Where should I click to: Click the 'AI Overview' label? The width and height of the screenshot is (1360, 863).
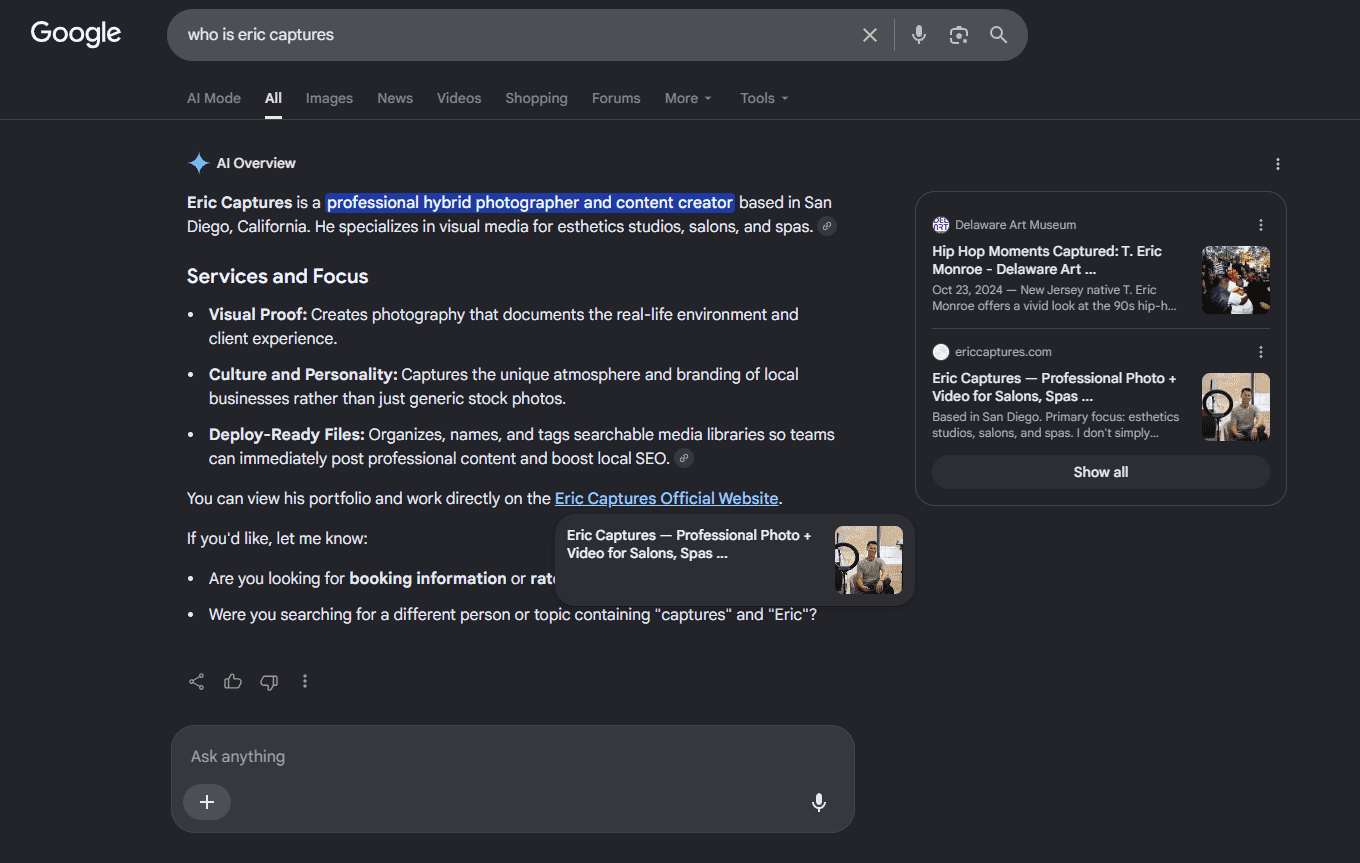(x=256, y=163)
